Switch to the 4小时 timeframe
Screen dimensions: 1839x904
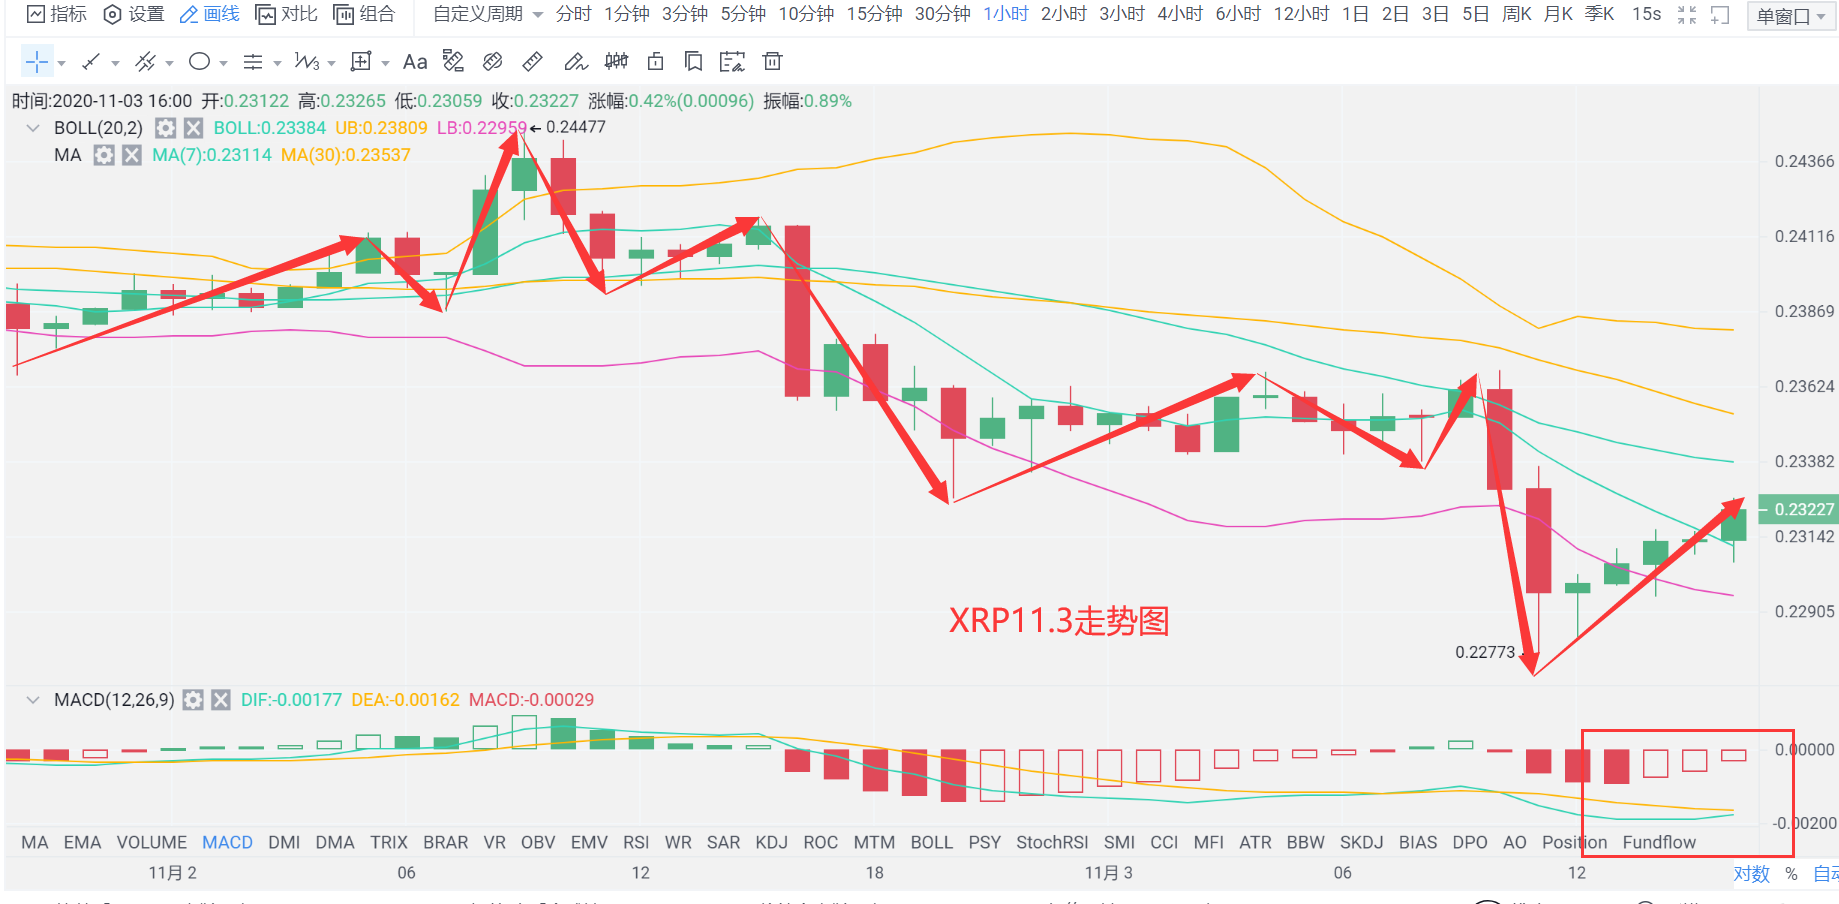[1180, 14]
